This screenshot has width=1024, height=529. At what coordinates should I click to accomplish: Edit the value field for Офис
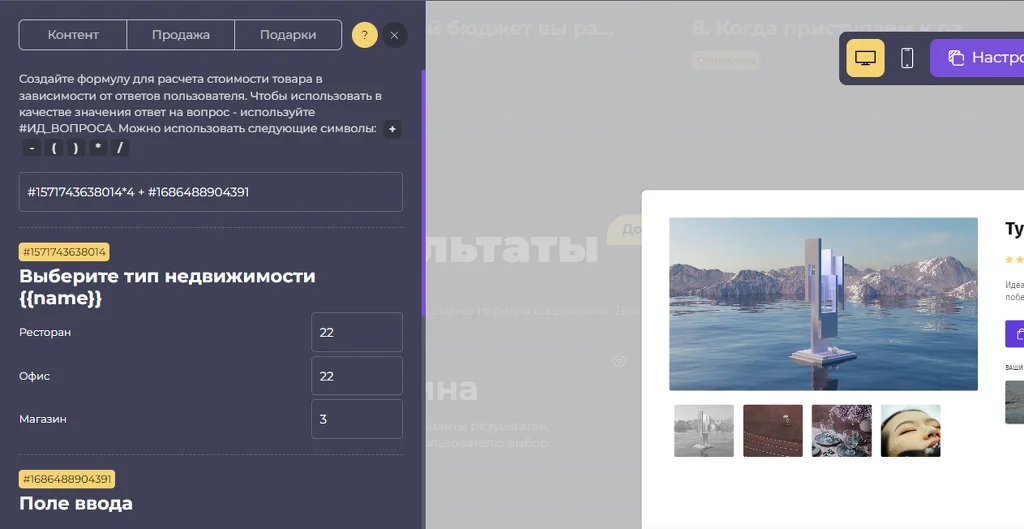click(357, 376)
